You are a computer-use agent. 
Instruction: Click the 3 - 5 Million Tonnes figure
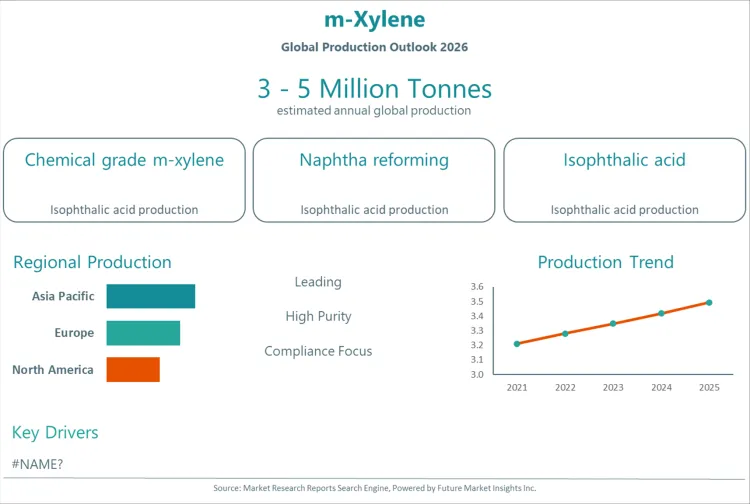pos(375,89)
